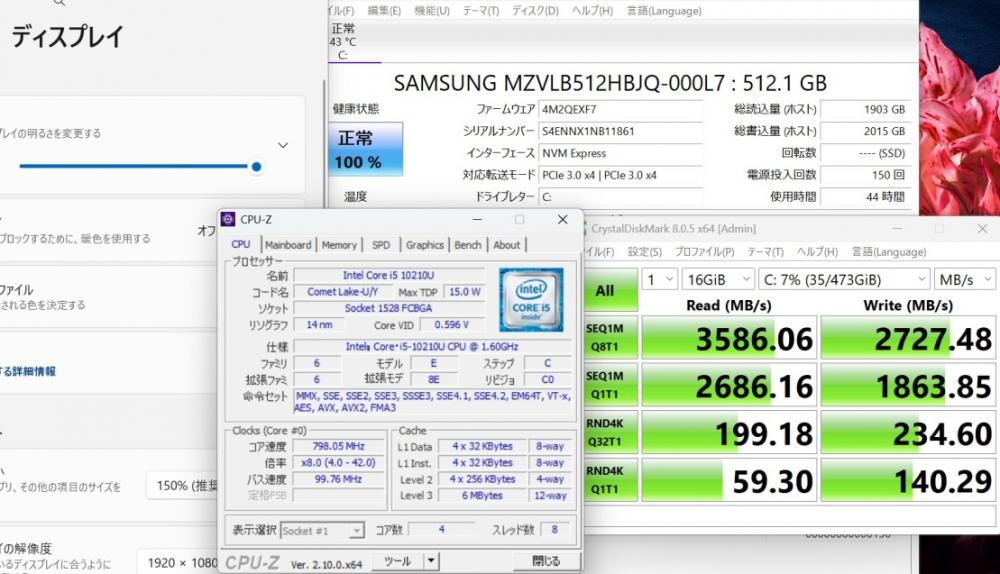Click the ツール button in CPU-Z
The width and height of the screenshot is (1000, 574).
397,561
